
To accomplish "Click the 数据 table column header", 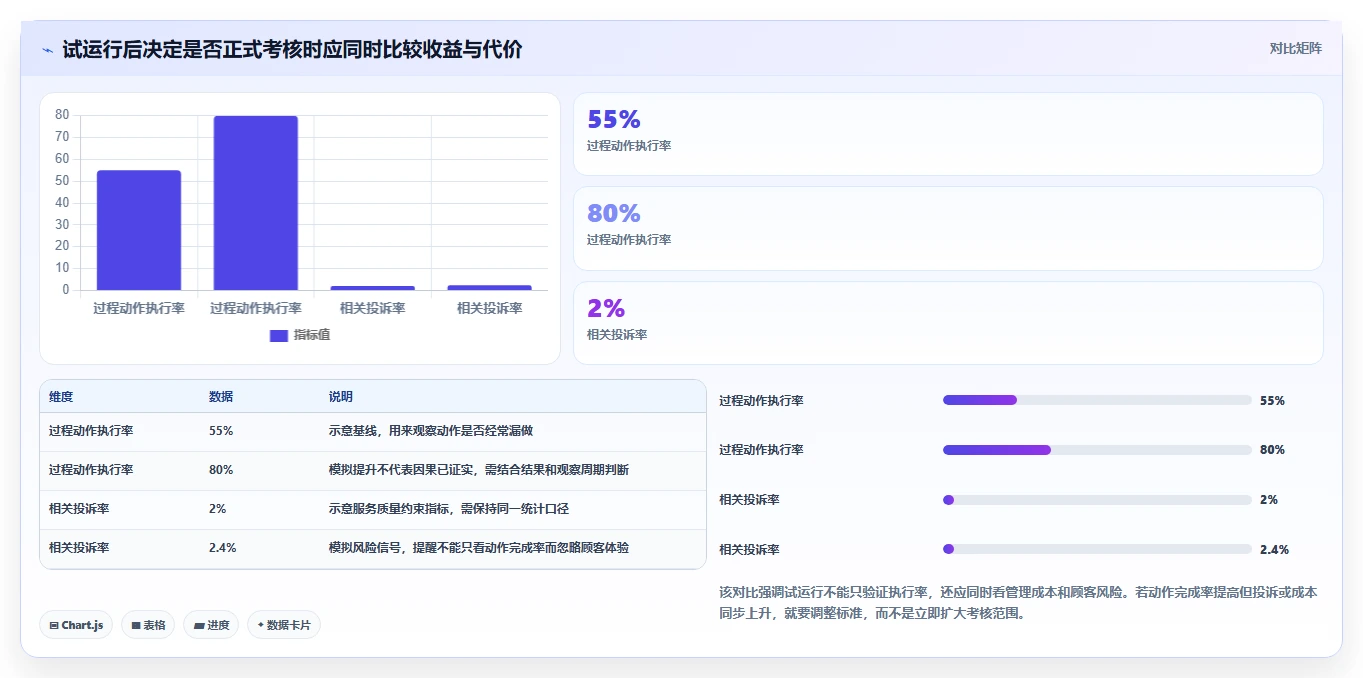I will coord(221,396).
